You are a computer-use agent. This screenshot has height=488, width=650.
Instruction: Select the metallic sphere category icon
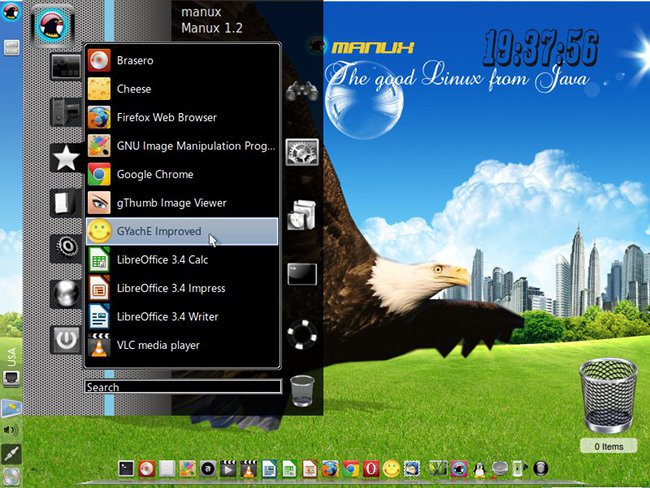point(65,294)
